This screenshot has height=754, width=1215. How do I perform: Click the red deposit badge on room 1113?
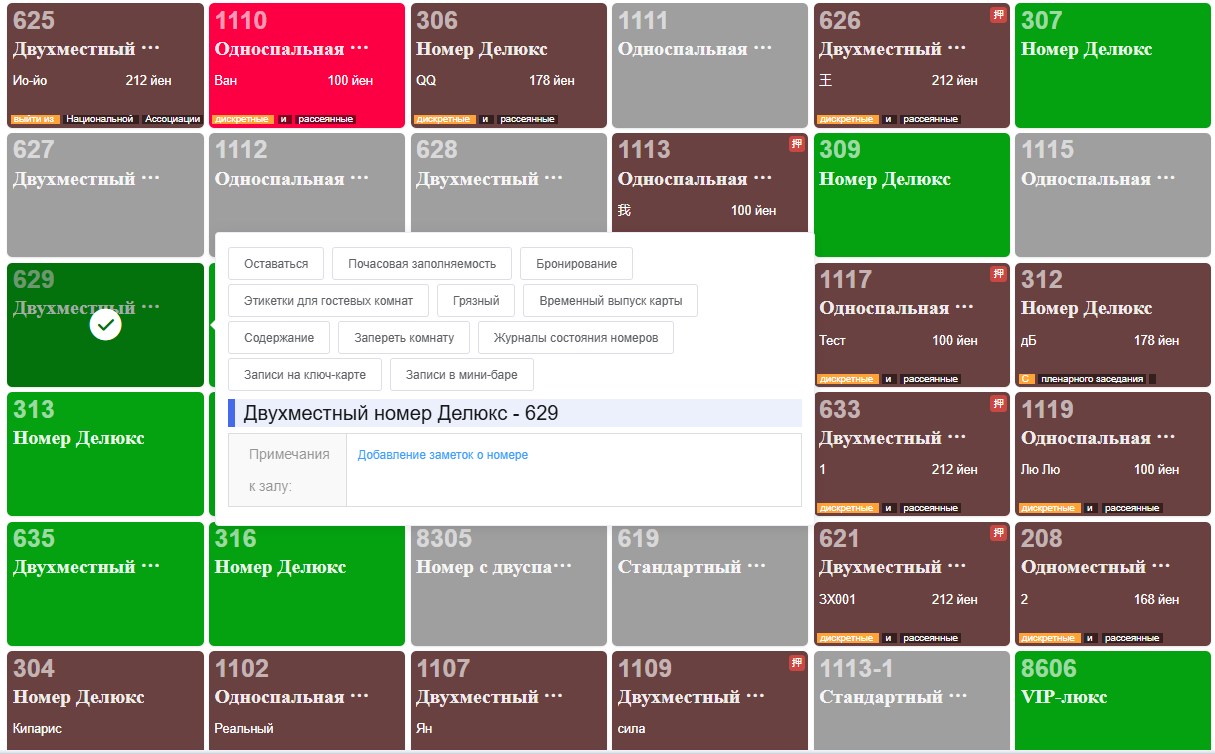797,144
